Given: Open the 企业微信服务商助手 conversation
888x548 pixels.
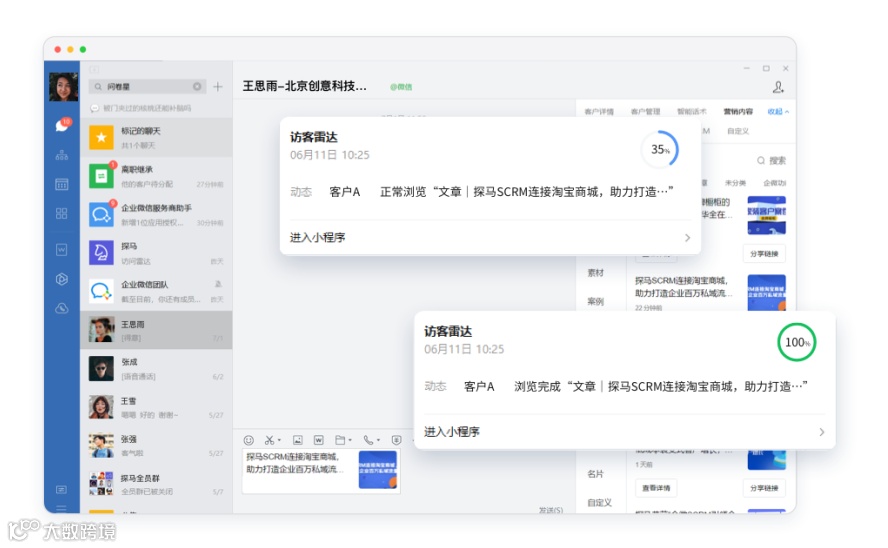Looking at the screenshot, I should [x=156, y=215].
